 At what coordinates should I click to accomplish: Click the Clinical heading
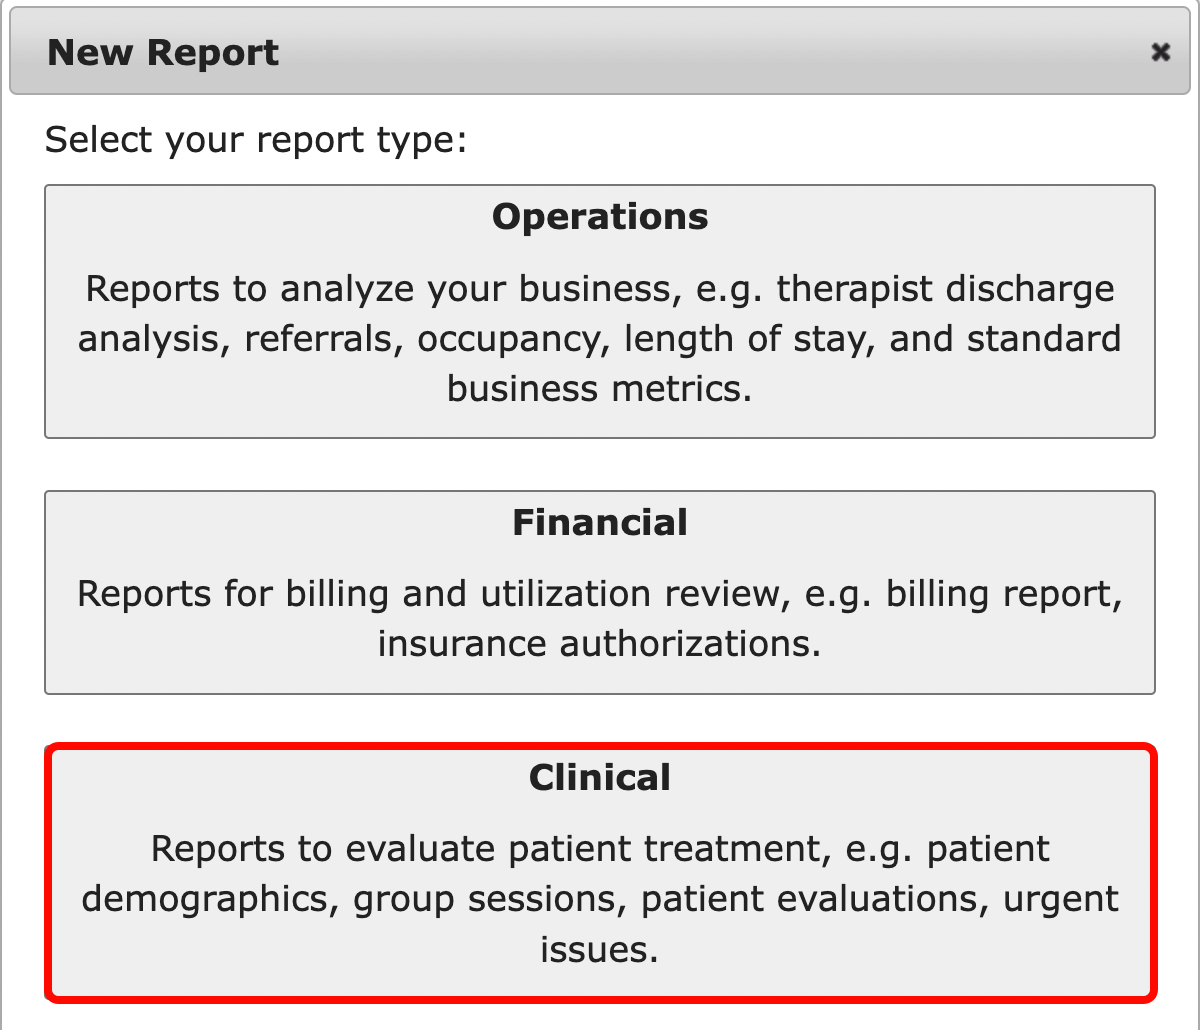tap(599, 777)
